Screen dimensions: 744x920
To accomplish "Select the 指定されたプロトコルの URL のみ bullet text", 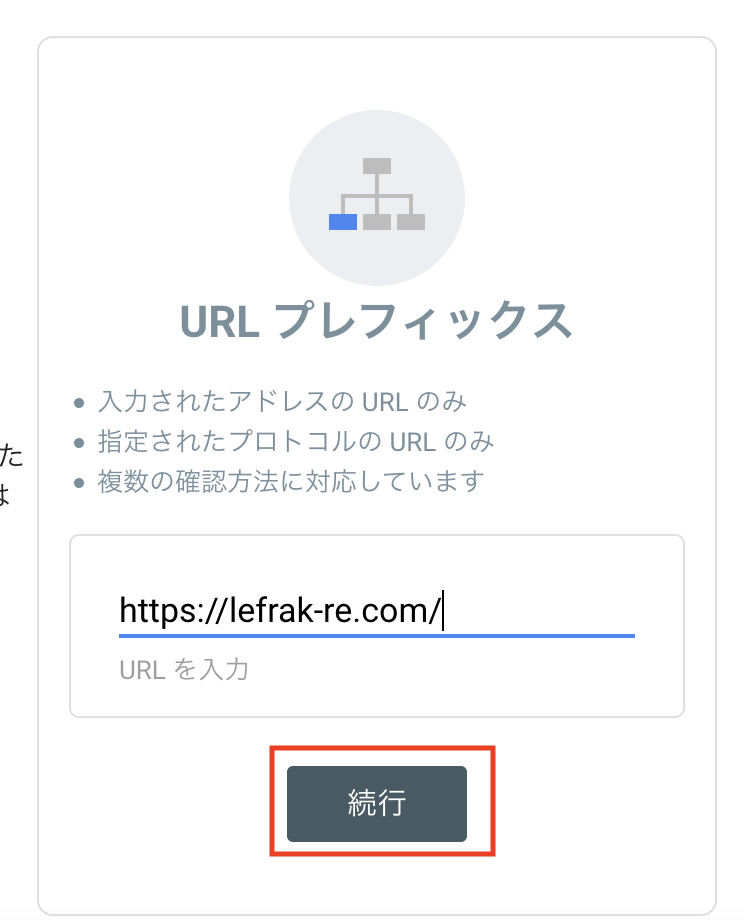I will [296, 442].
